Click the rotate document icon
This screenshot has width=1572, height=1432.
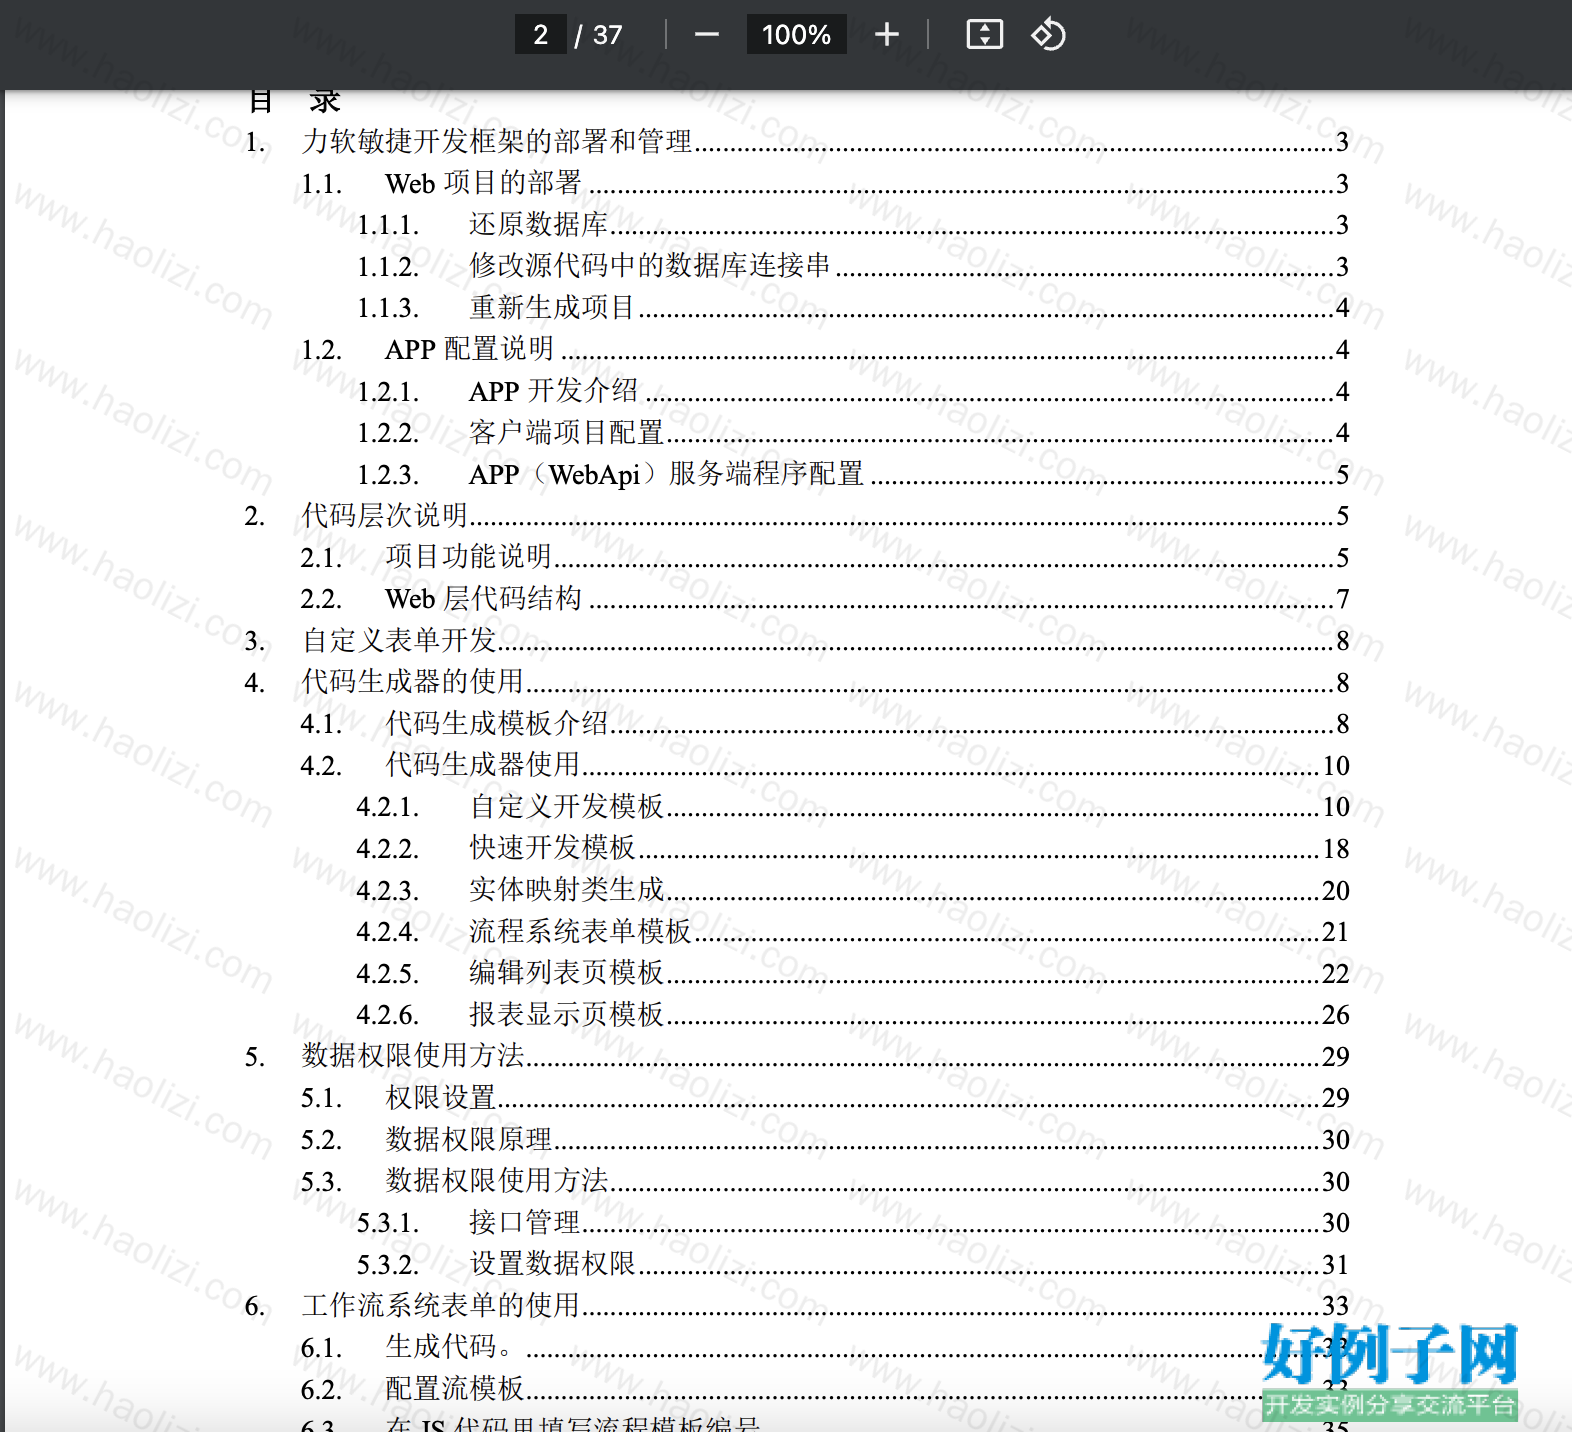point(1048,35)
